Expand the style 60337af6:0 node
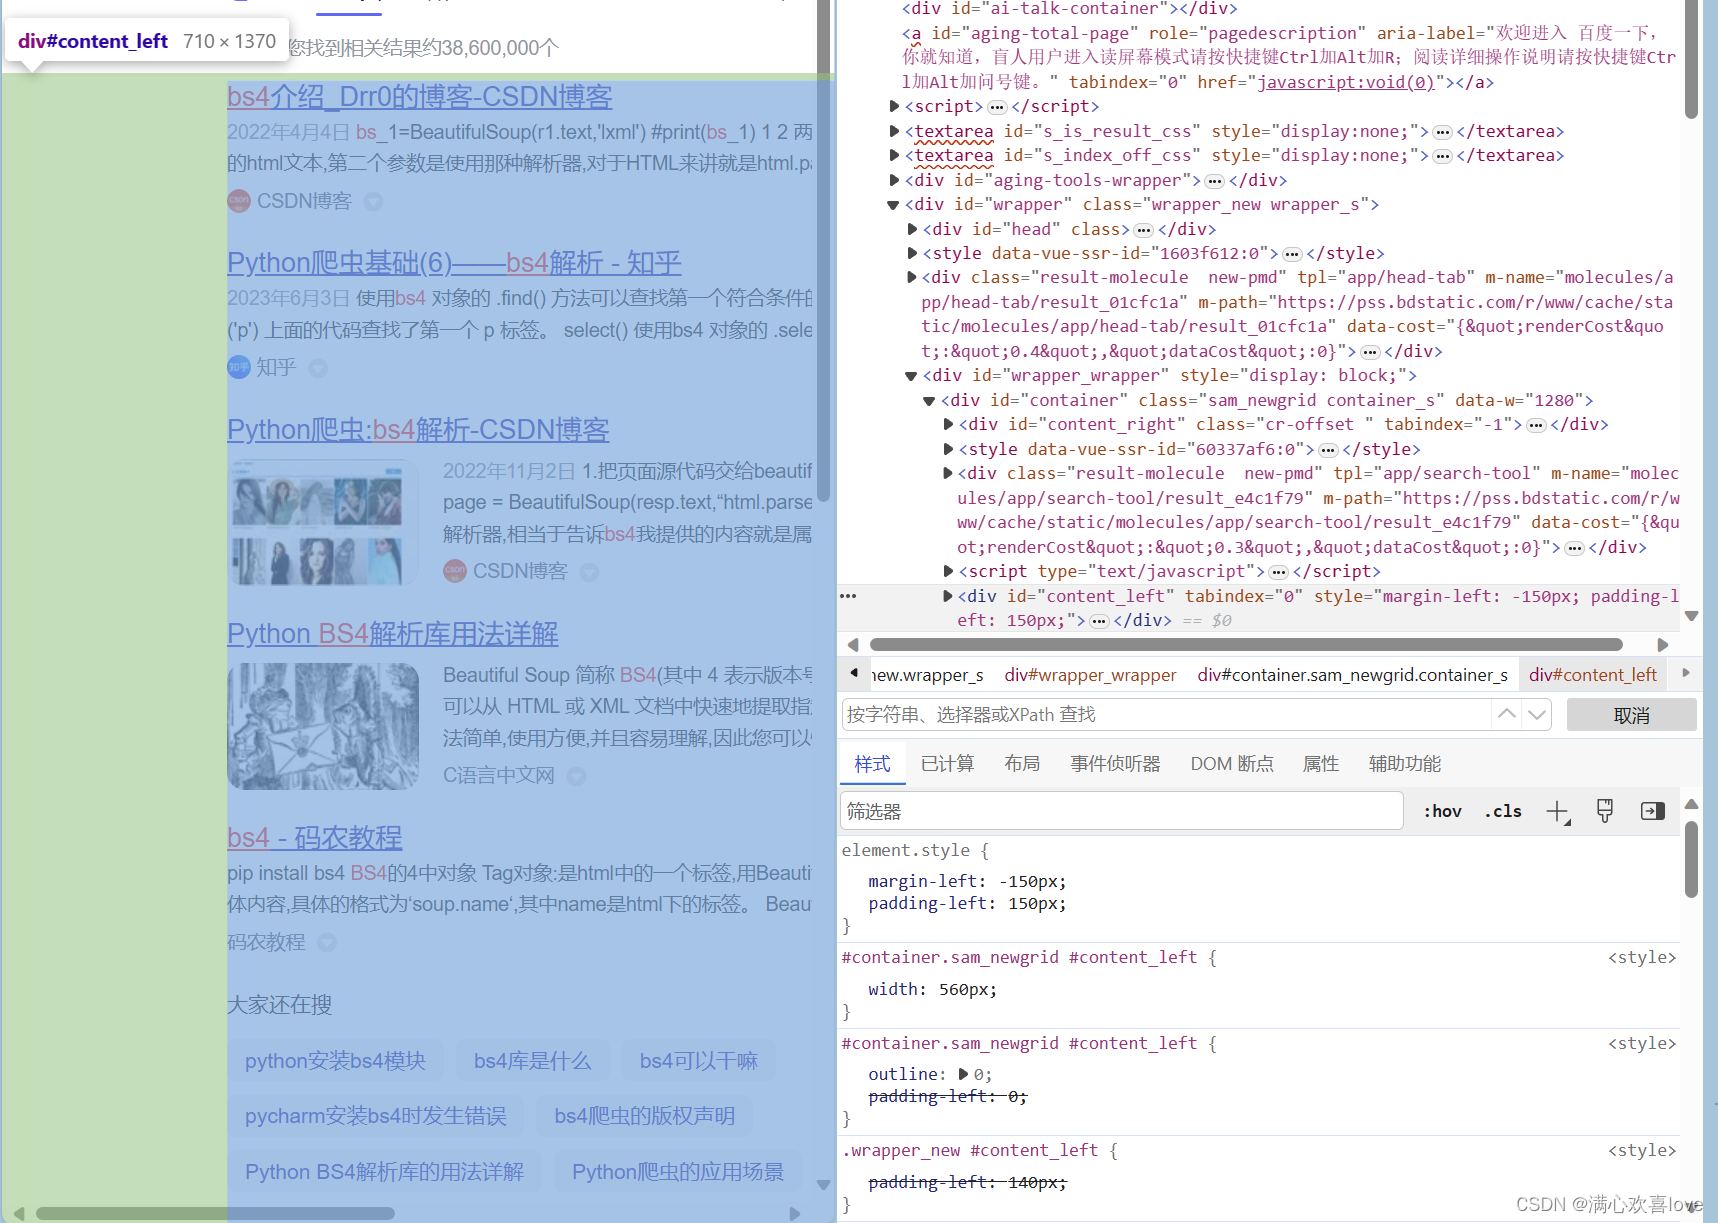 click(948, 449)
